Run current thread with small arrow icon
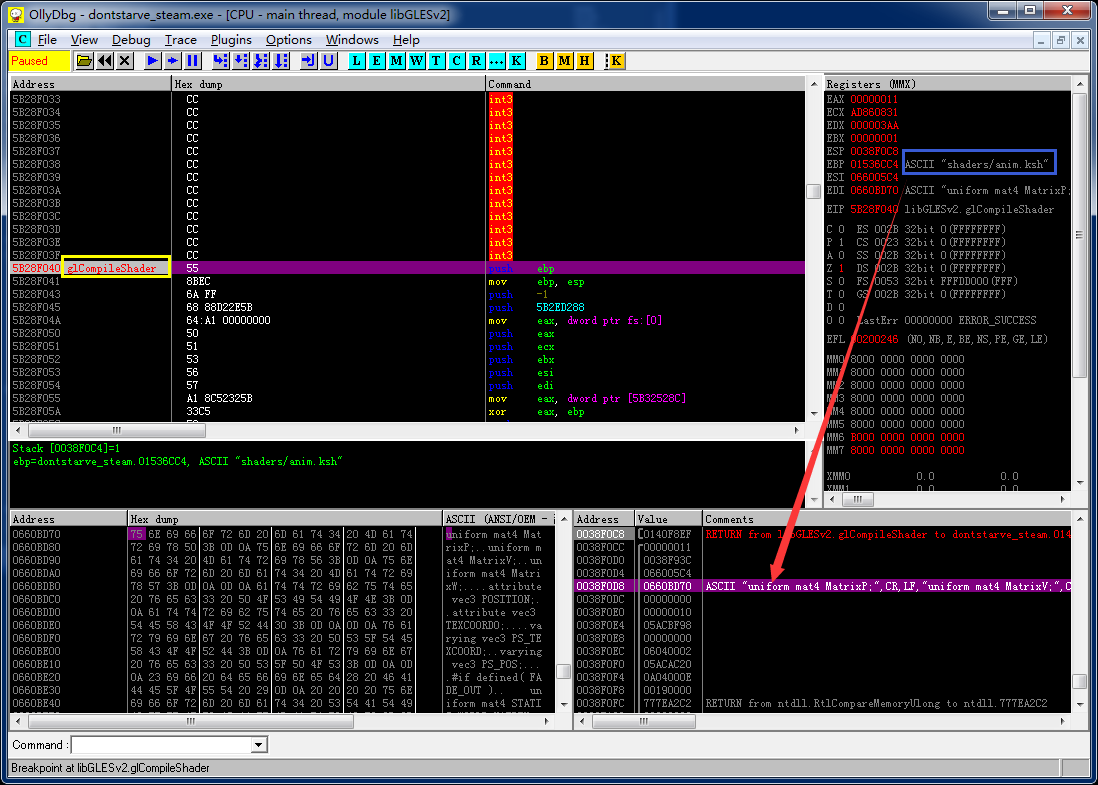 click(x=172, y=61)
